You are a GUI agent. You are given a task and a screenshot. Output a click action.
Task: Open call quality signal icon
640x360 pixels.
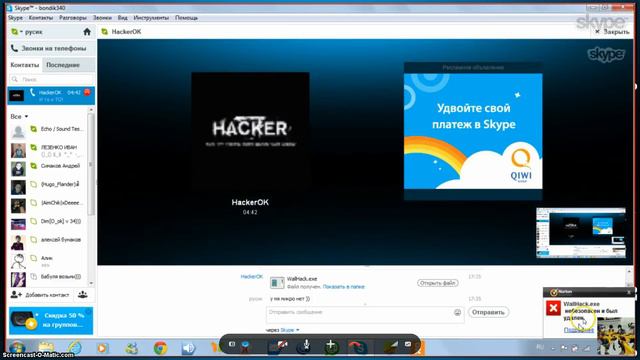(x=393, y=344)
